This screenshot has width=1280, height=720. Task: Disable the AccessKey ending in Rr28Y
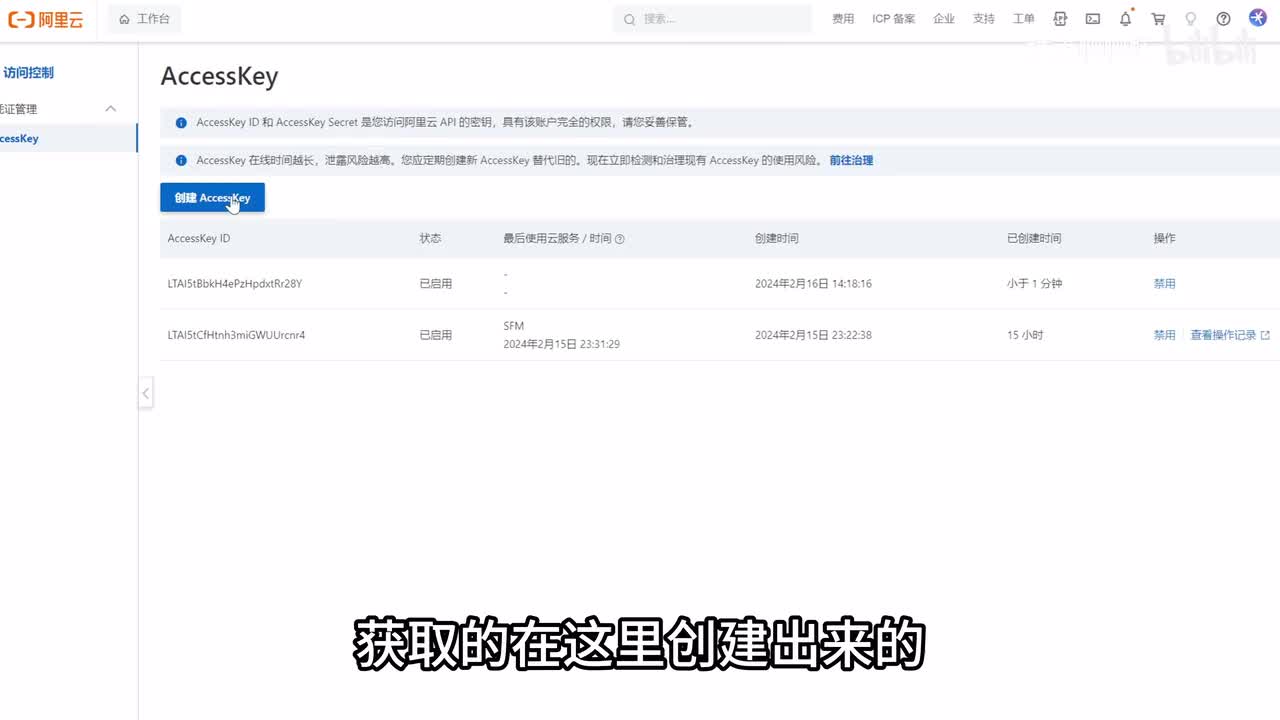click(1164, 284)
